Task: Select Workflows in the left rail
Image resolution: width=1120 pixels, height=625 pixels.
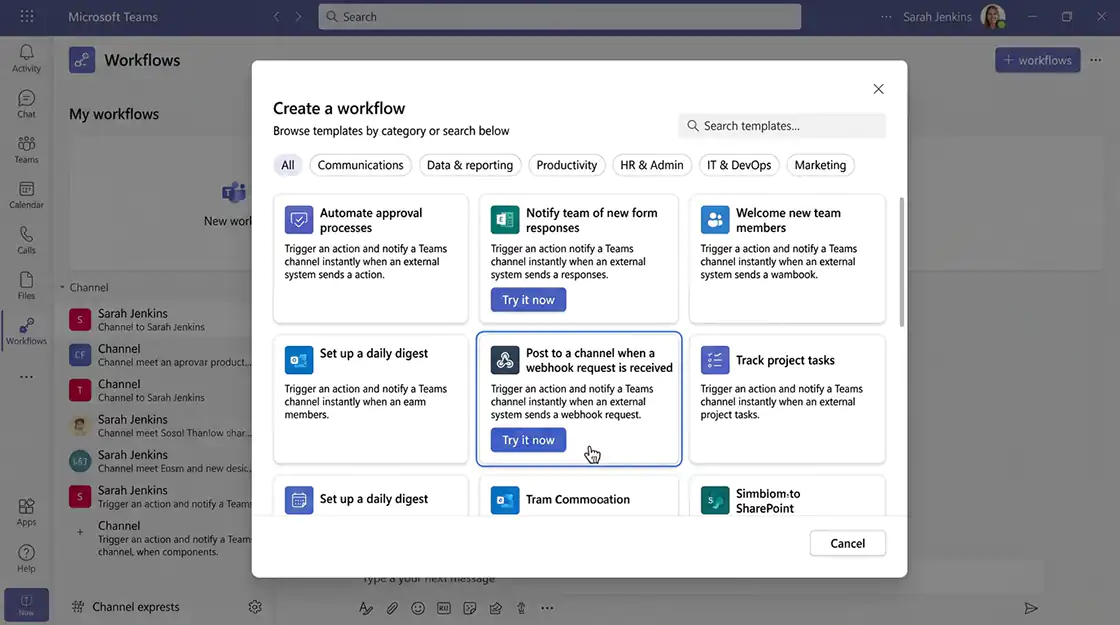Action: pos(26,331)
